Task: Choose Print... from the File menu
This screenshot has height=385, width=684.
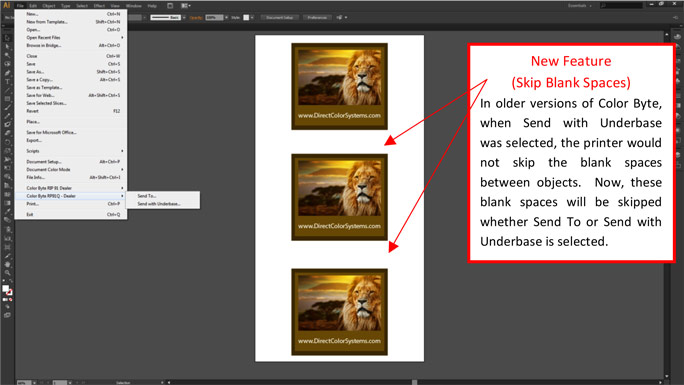Action: click(x=71, y=204)
